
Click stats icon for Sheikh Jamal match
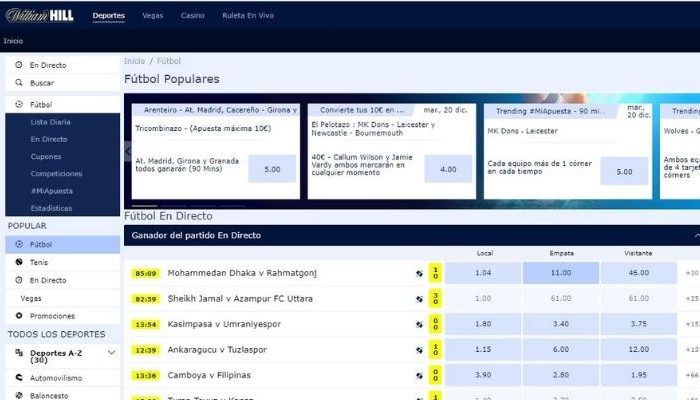pos(419,299)
